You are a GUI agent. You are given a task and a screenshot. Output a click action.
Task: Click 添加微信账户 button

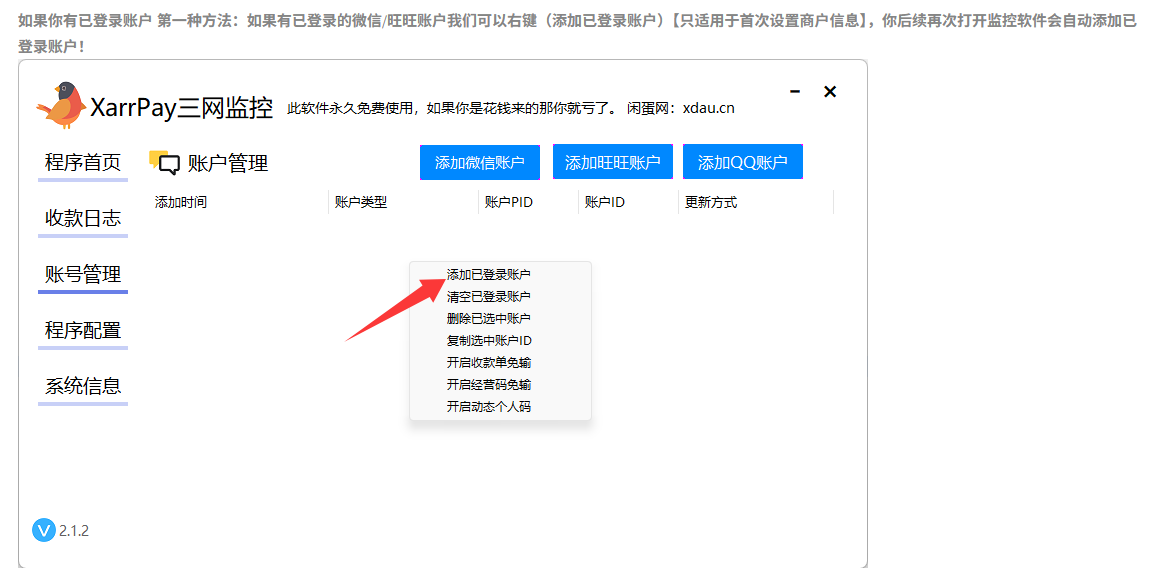[479, 163]
